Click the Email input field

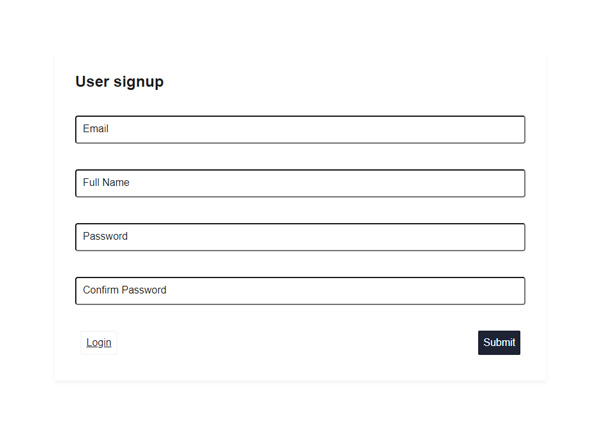coord(300,130)
